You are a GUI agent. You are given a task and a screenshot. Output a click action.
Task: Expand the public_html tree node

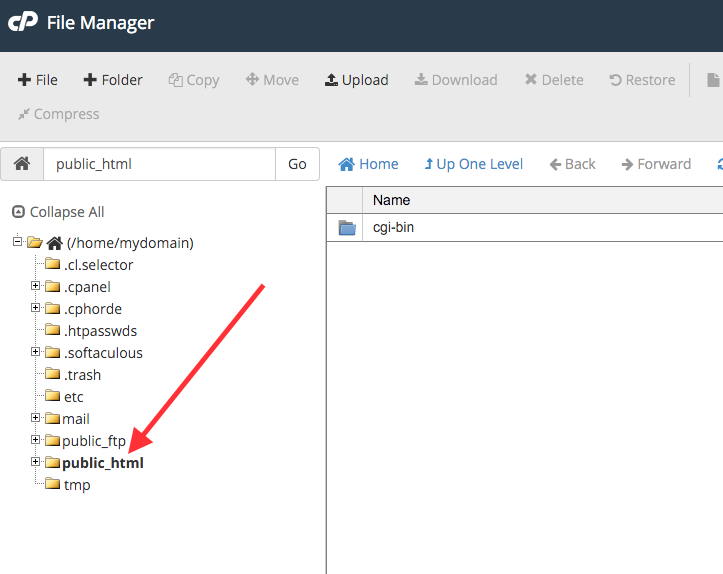pos(36,462)
